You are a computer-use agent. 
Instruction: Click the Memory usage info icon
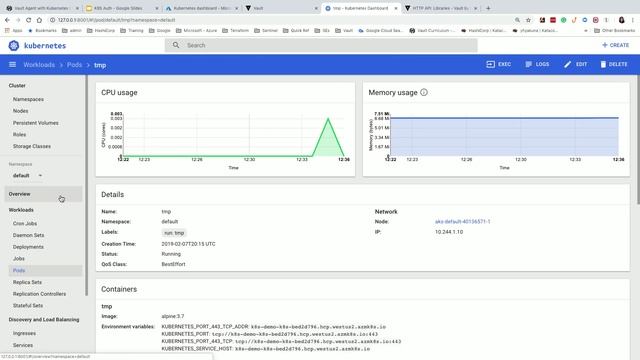pos(424,92)
